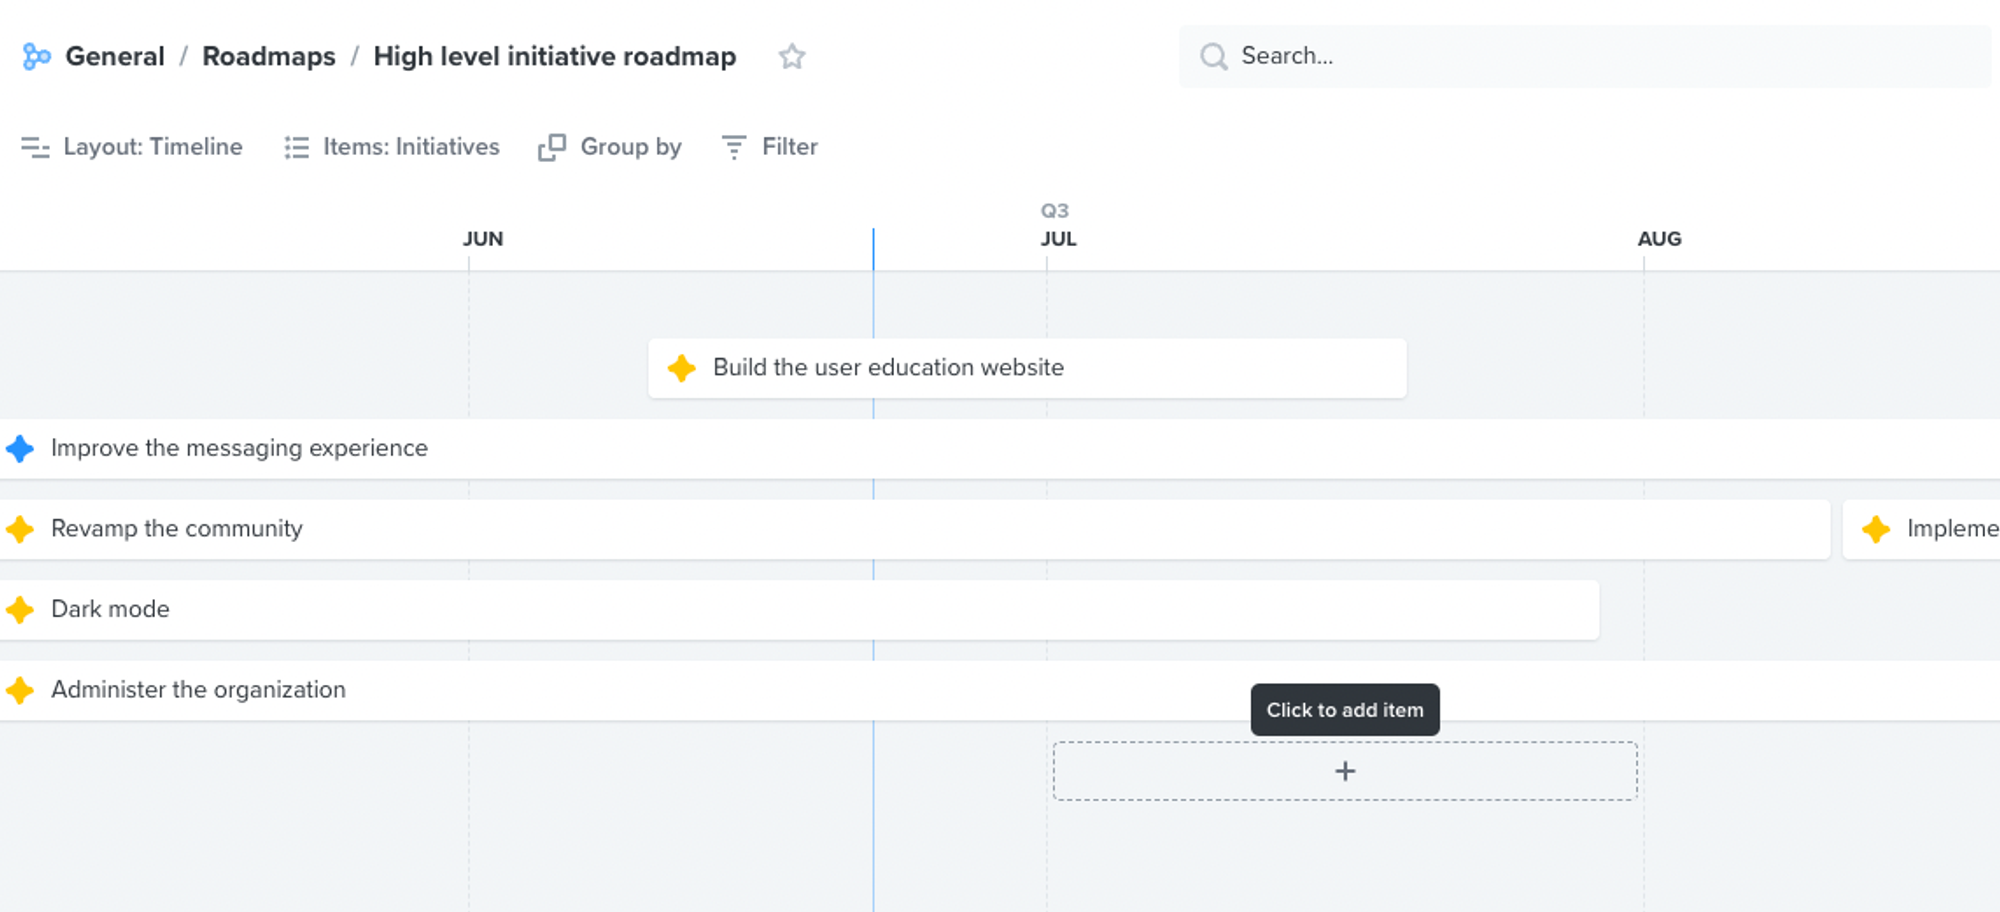Click the Items list icon
2000x912 pixels.
296,147
